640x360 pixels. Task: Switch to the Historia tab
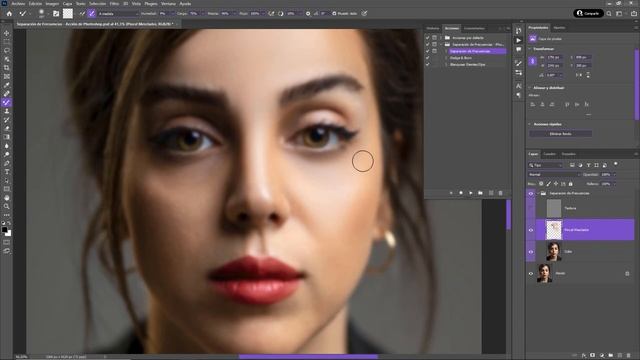click(433, 28)
